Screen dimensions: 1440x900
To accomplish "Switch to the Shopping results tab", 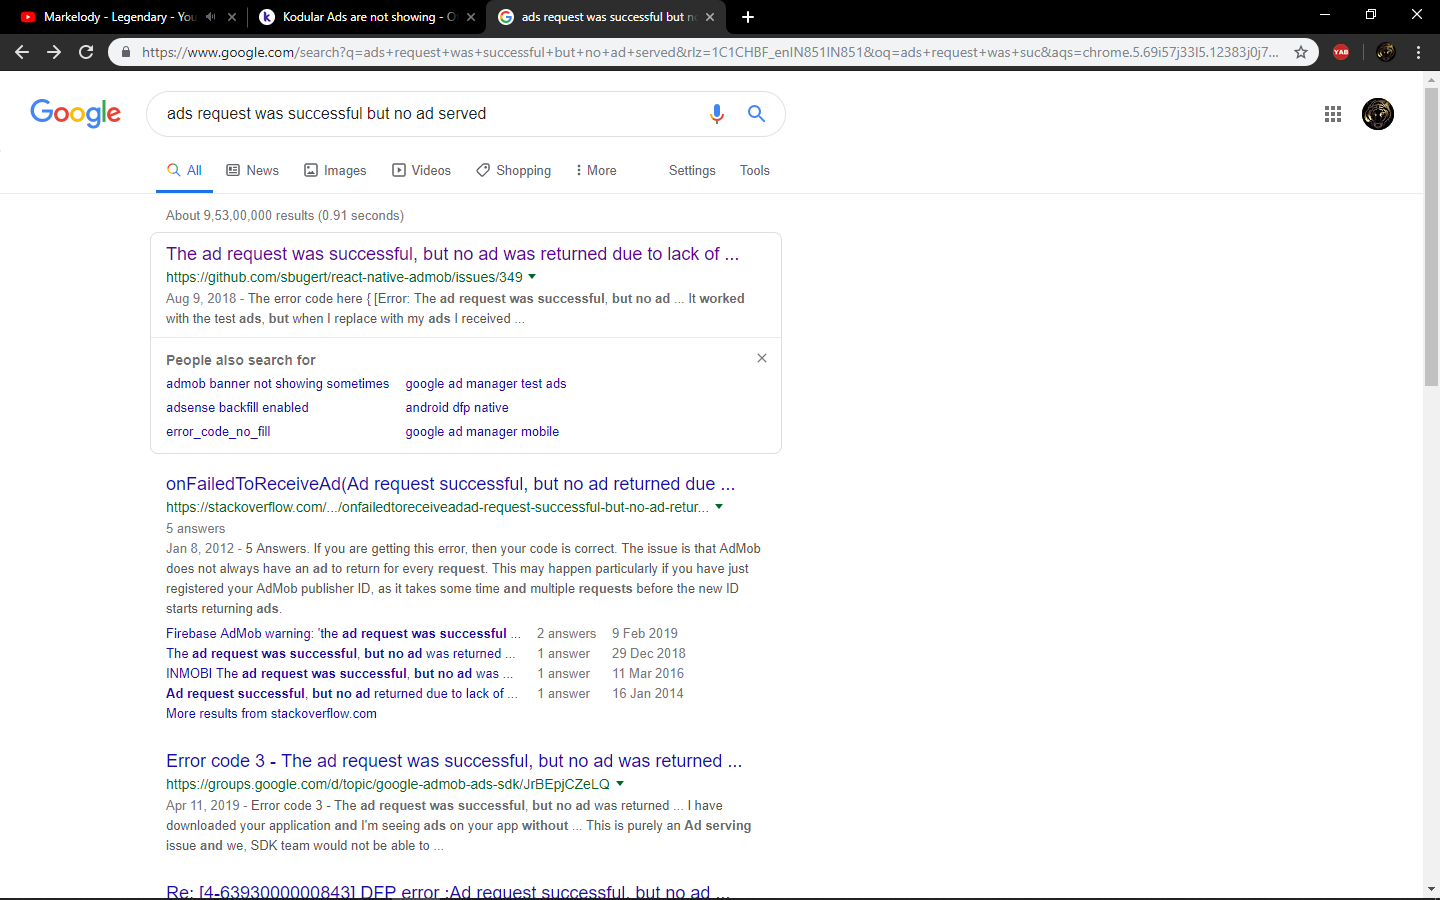I will [514, 171].
